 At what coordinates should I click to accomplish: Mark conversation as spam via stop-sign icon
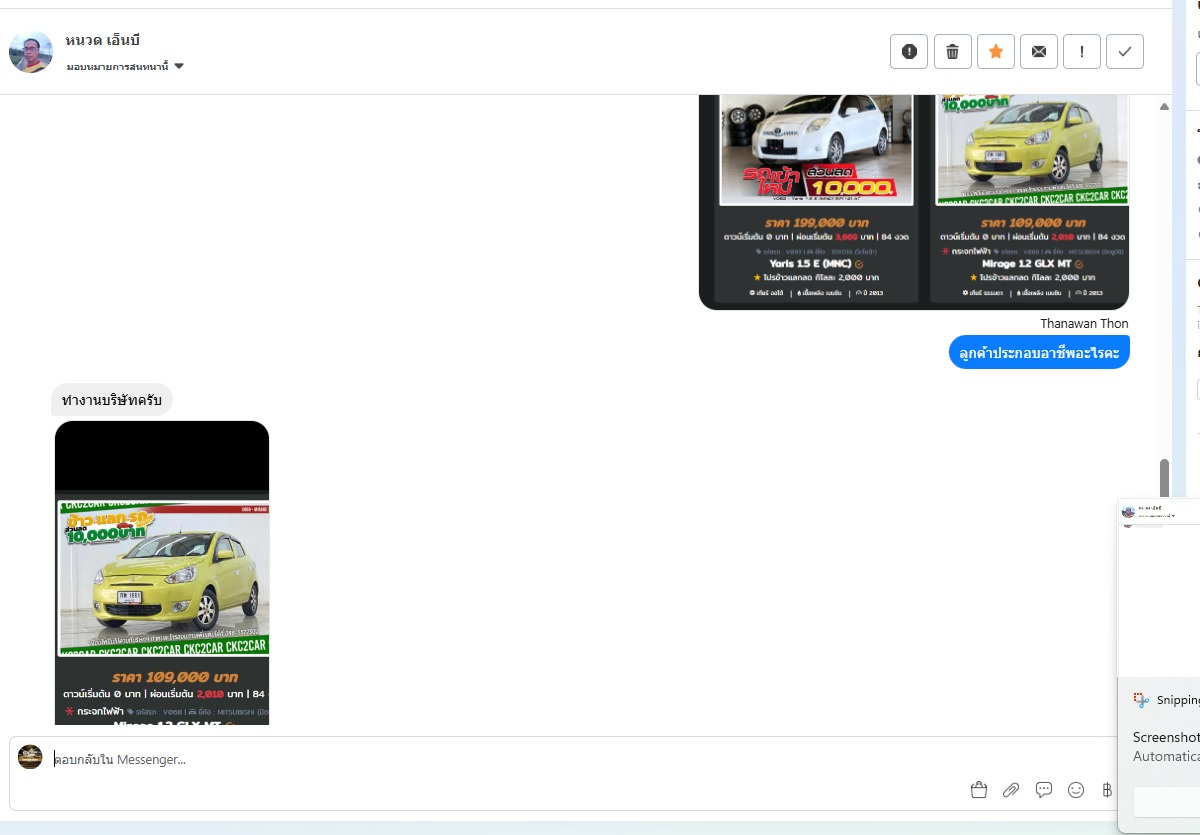(909, 52)
